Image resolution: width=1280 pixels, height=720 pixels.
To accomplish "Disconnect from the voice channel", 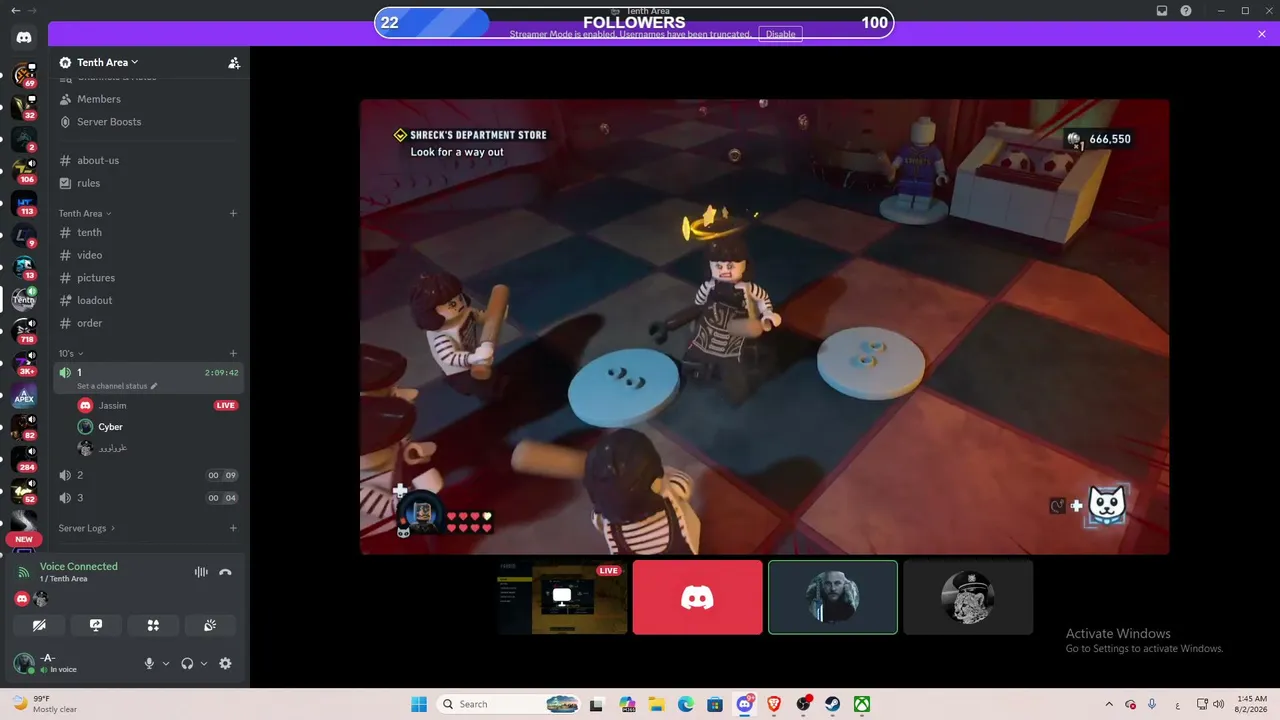I will point(225,572).
